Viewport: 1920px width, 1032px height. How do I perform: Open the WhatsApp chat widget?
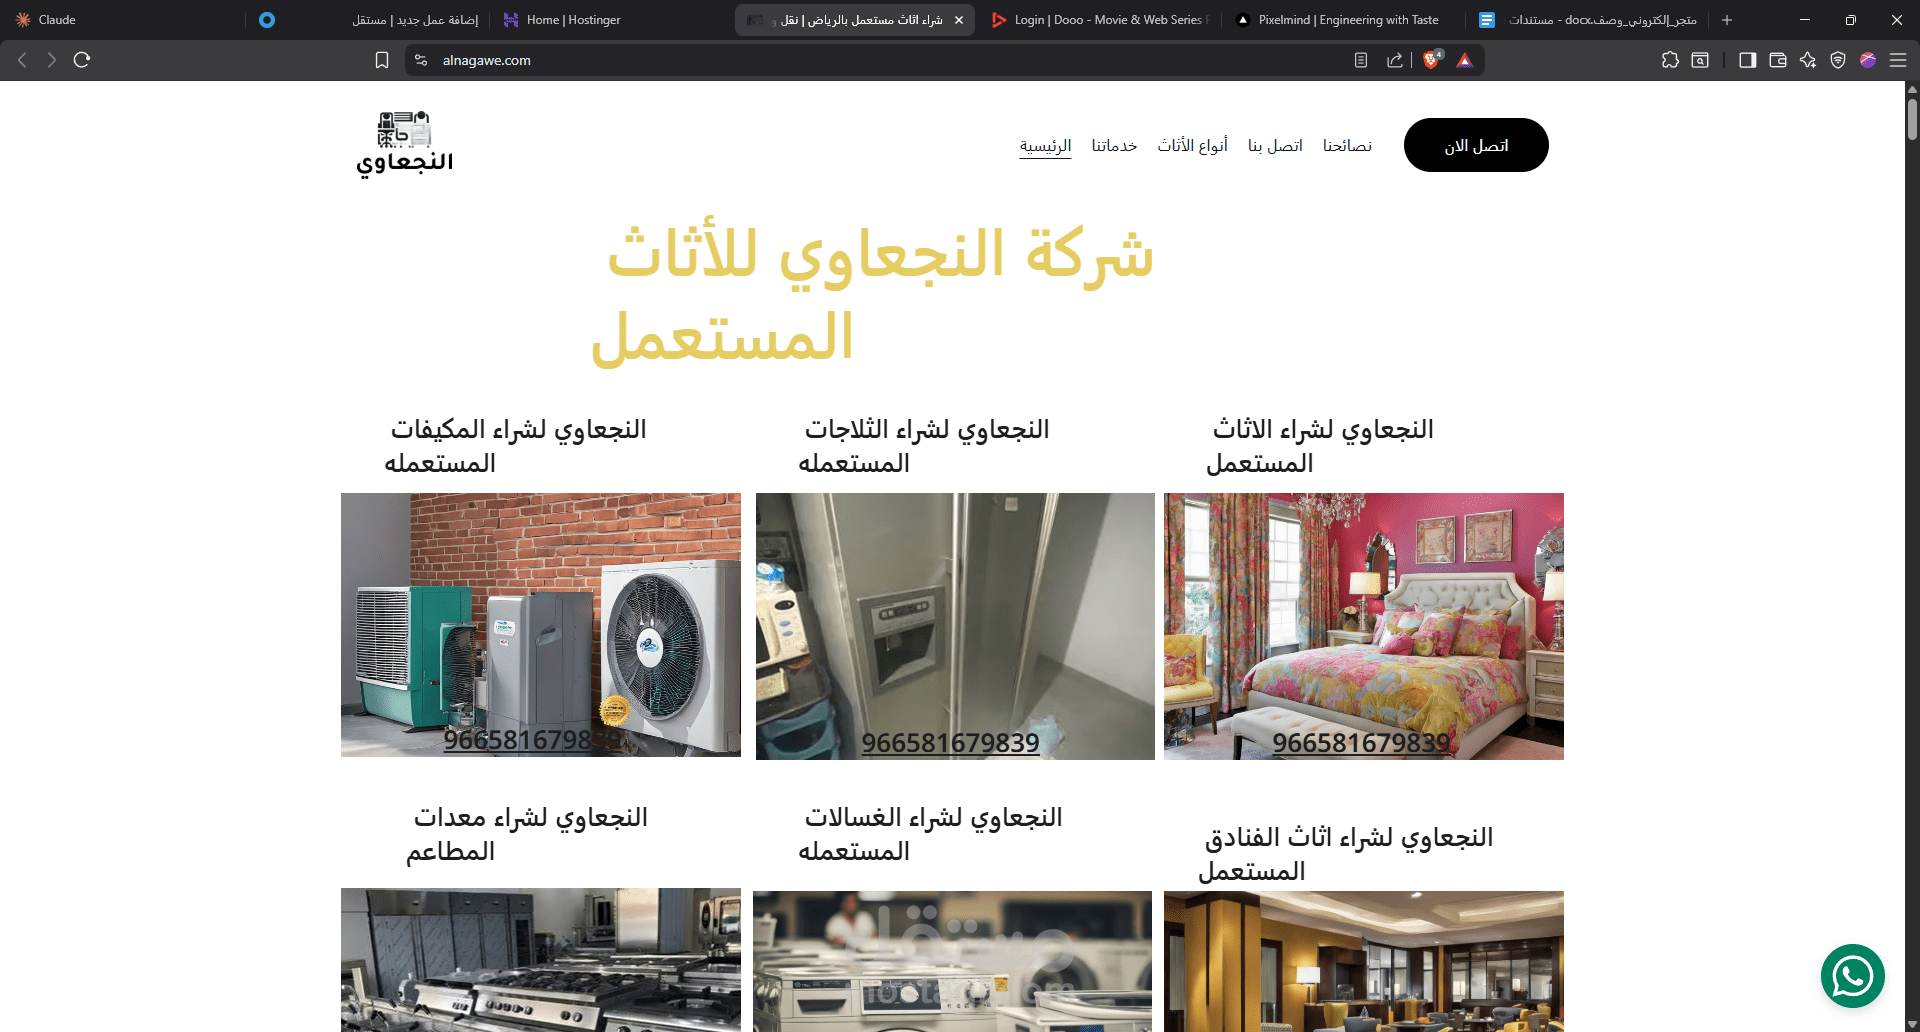(1855, 976)
